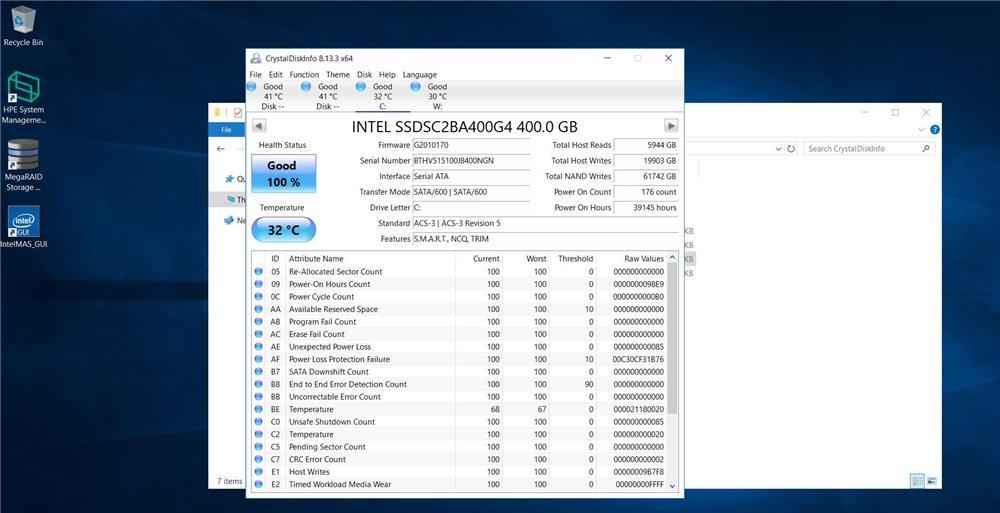This screenshot has height=513, width=1000.
Task: Click status orb beside Host Writes
Action: (x=258, y=472)
